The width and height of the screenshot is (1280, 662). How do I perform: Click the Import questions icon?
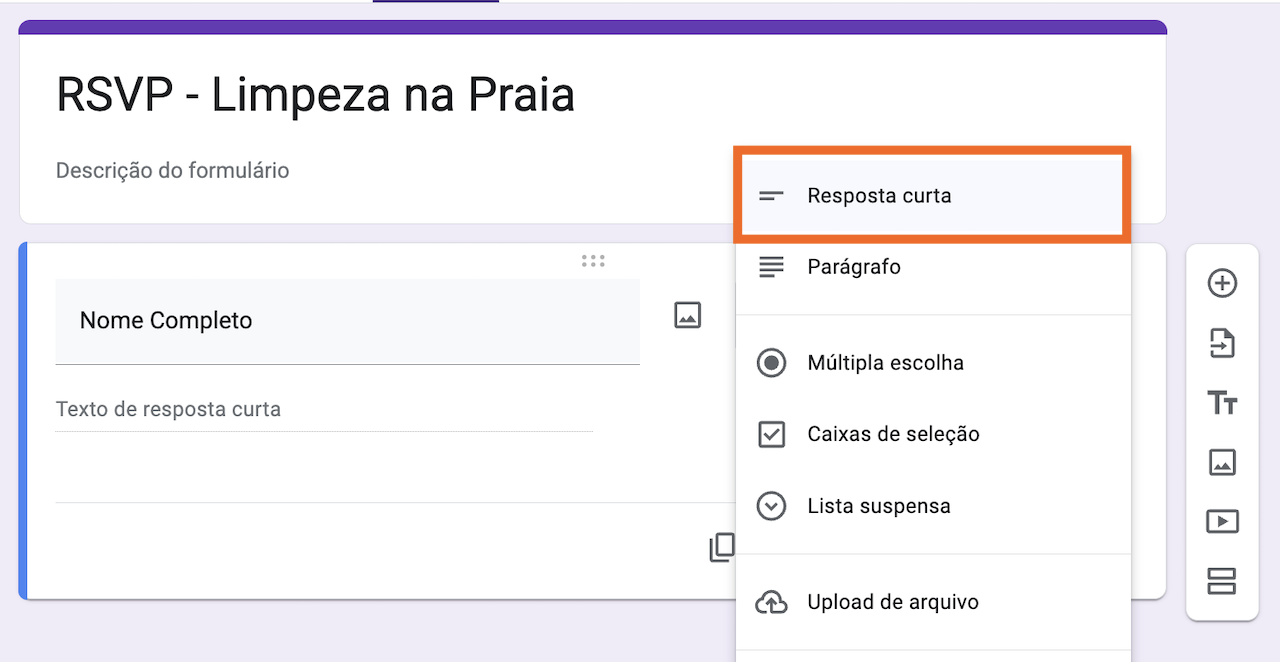click(x=1222, y=343)
